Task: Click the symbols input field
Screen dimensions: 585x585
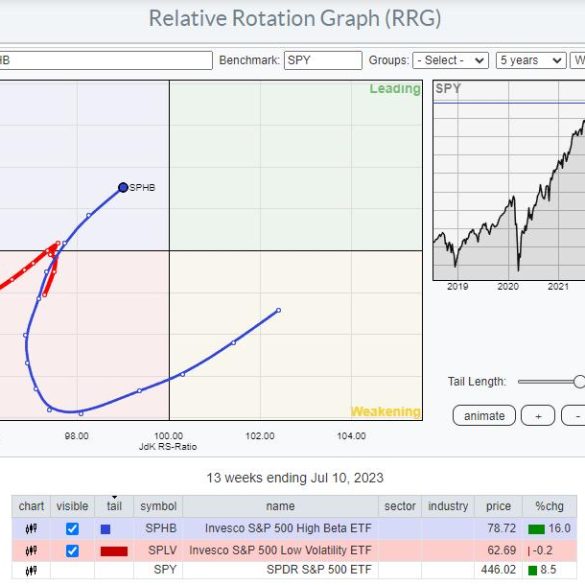Action: pyautogui.click(x=106, y=60)
